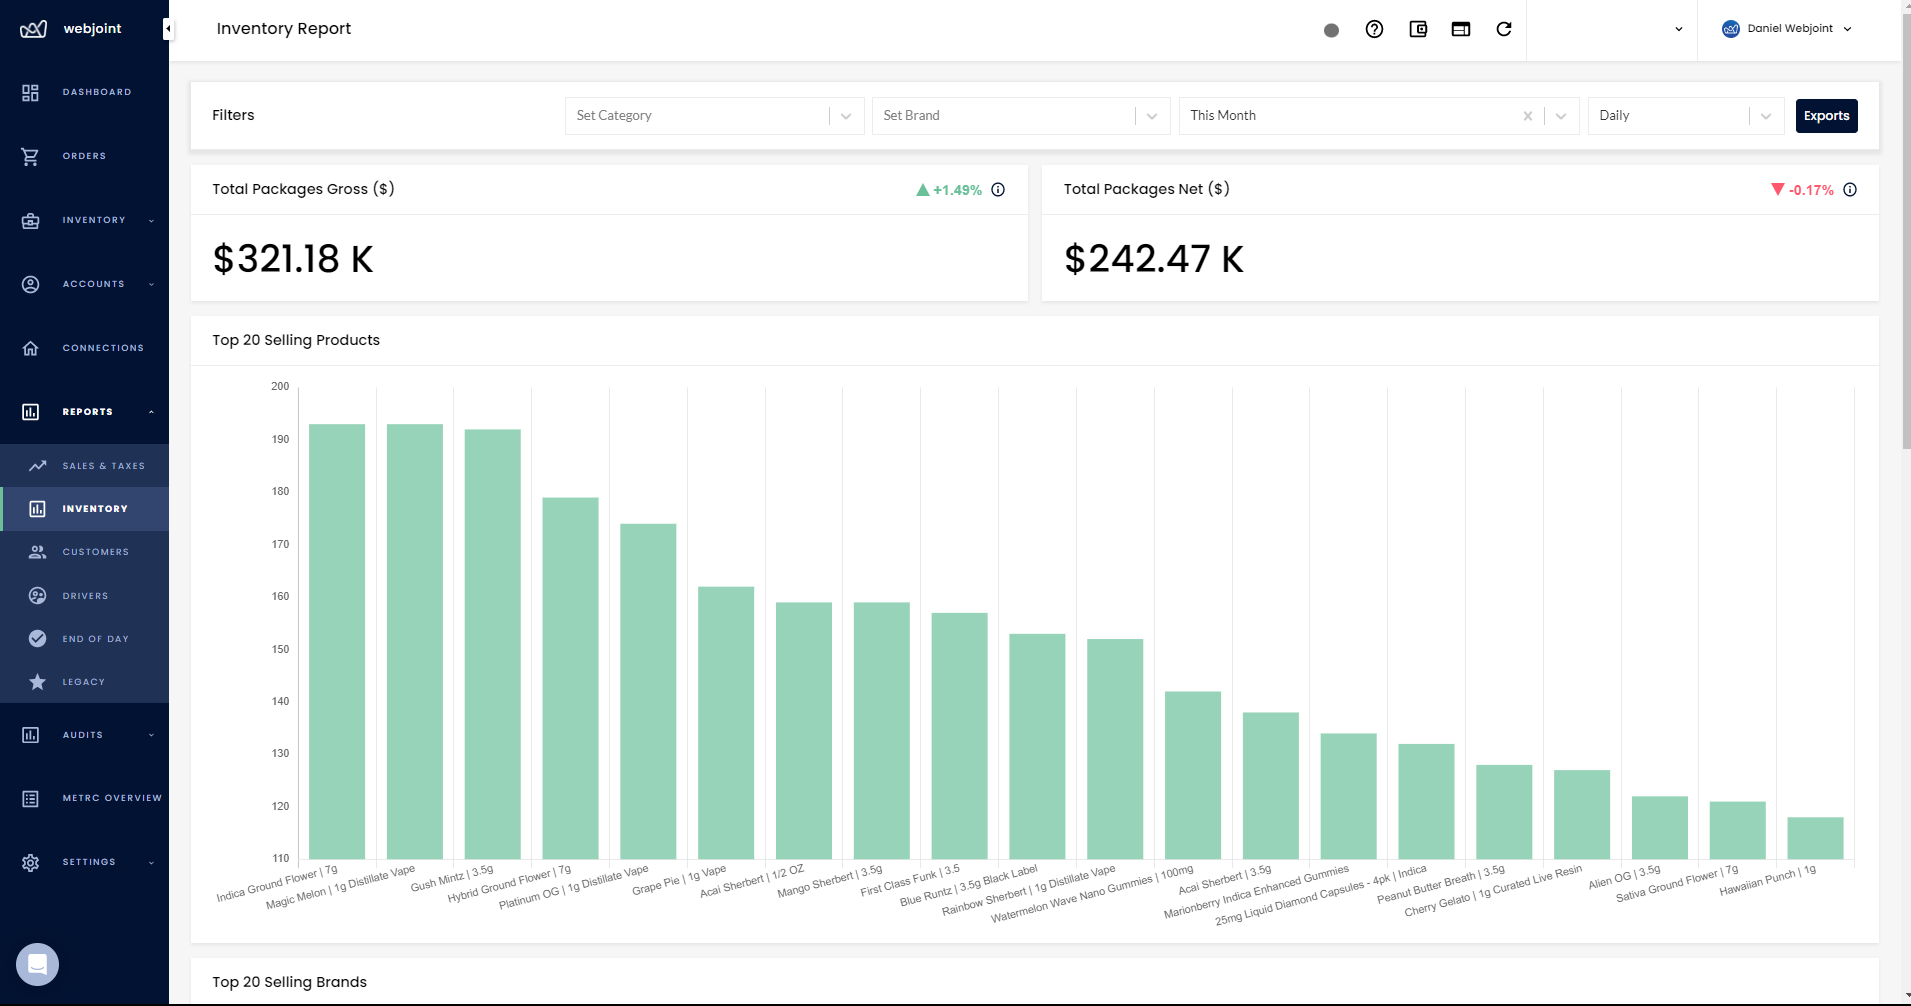Click the refresh icon in header
The height and width of the screenshot is (1006, 1911).
click(1503, 29)
